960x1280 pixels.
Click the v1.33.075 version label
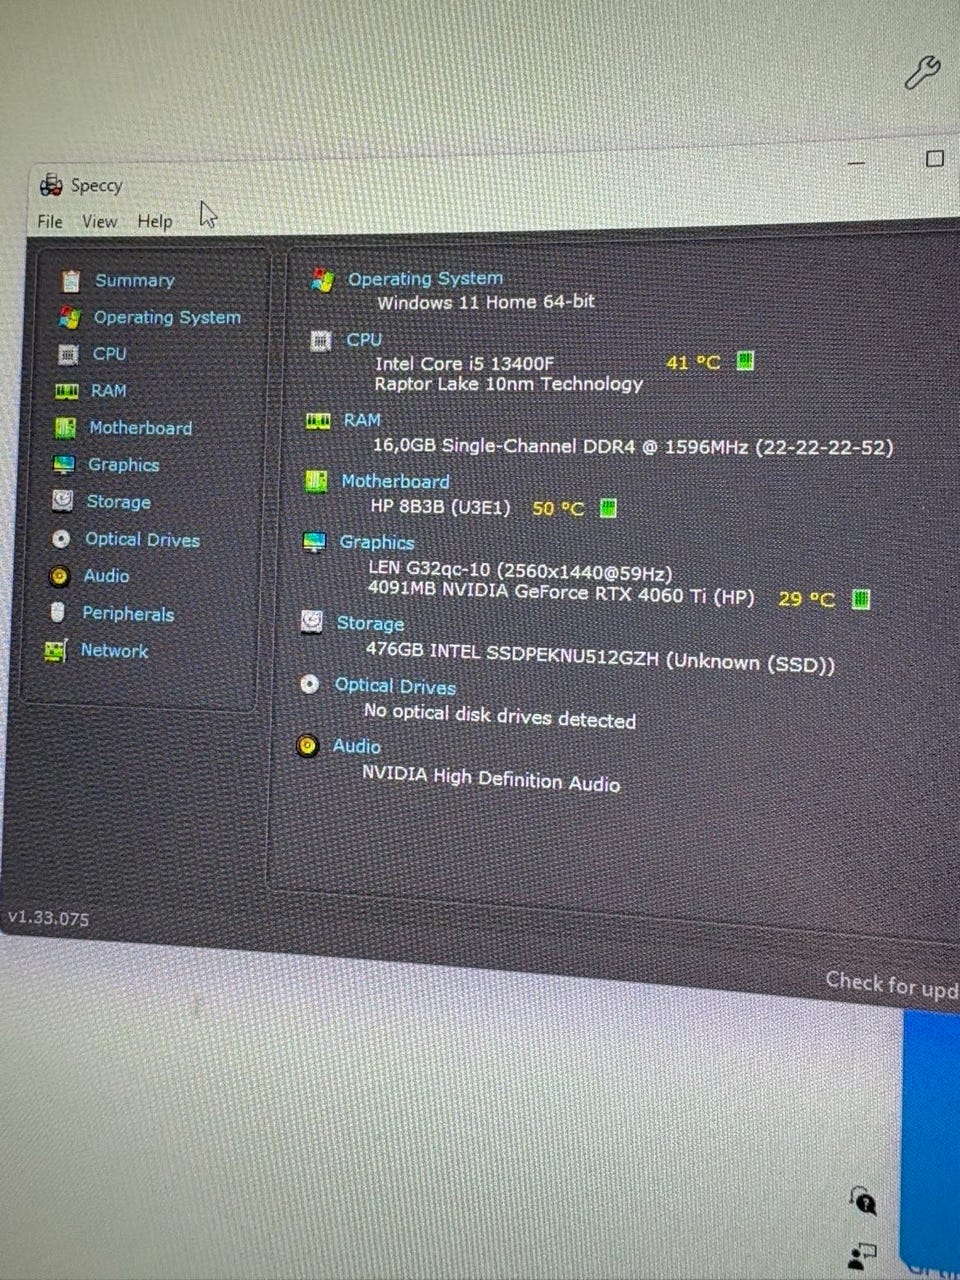click(x=48, y=917)
